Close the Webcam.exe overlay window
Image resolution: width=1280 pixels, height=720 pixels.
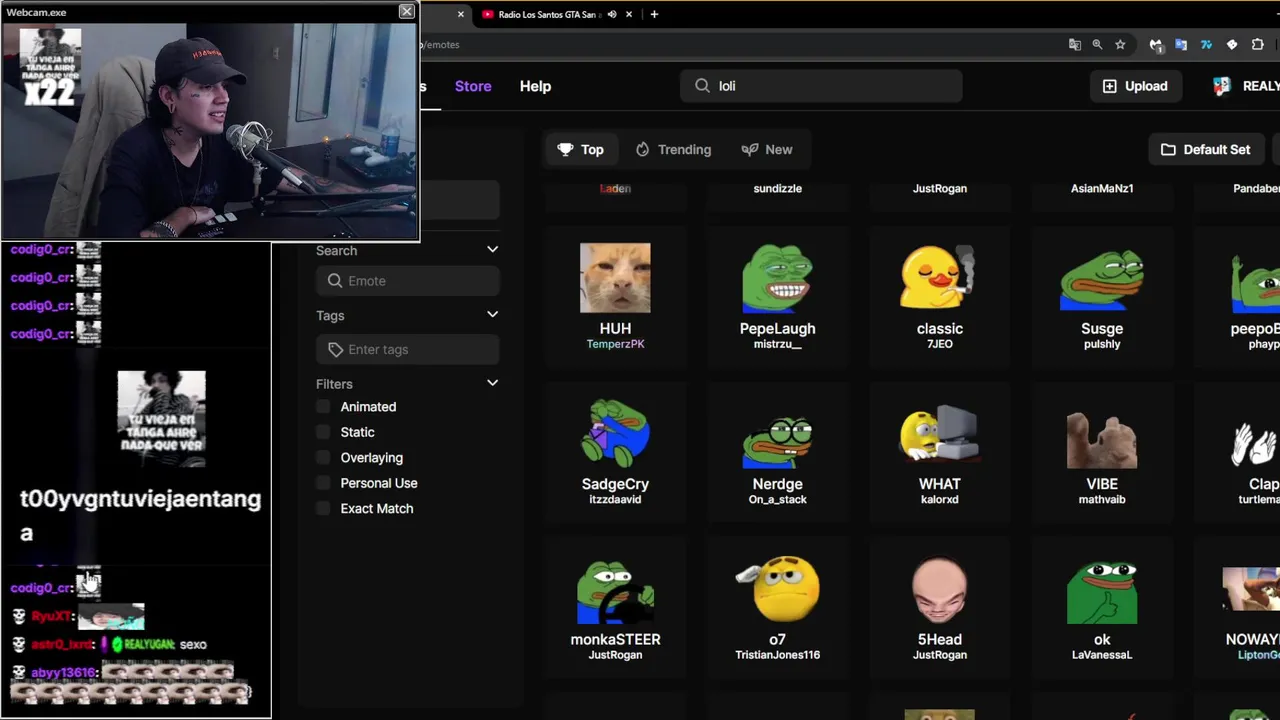406,11
